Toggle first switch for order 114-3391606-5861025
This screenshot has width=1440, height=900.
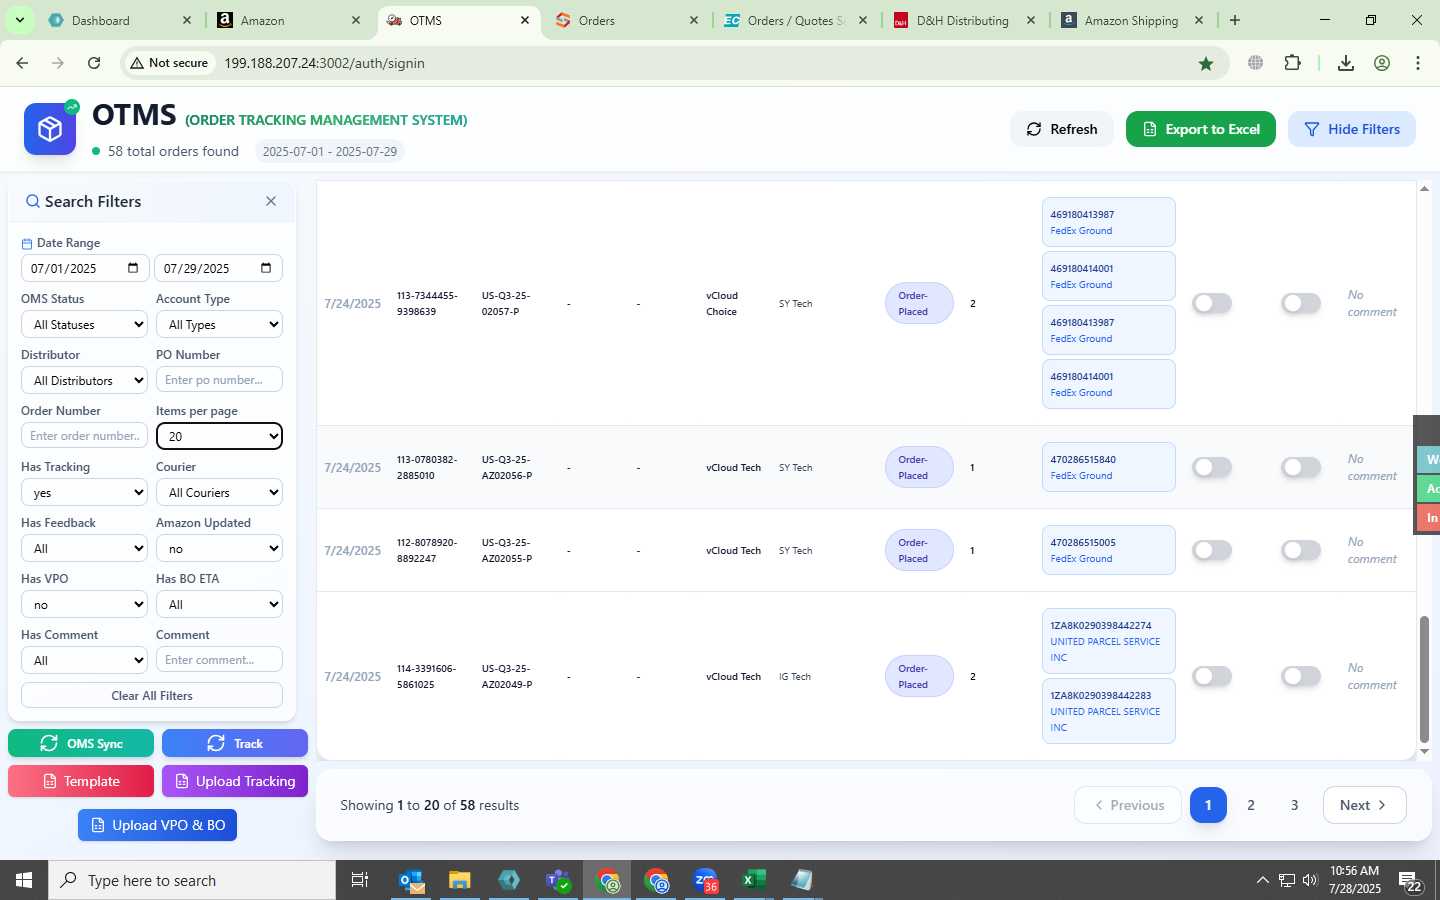click(1212, 676)
